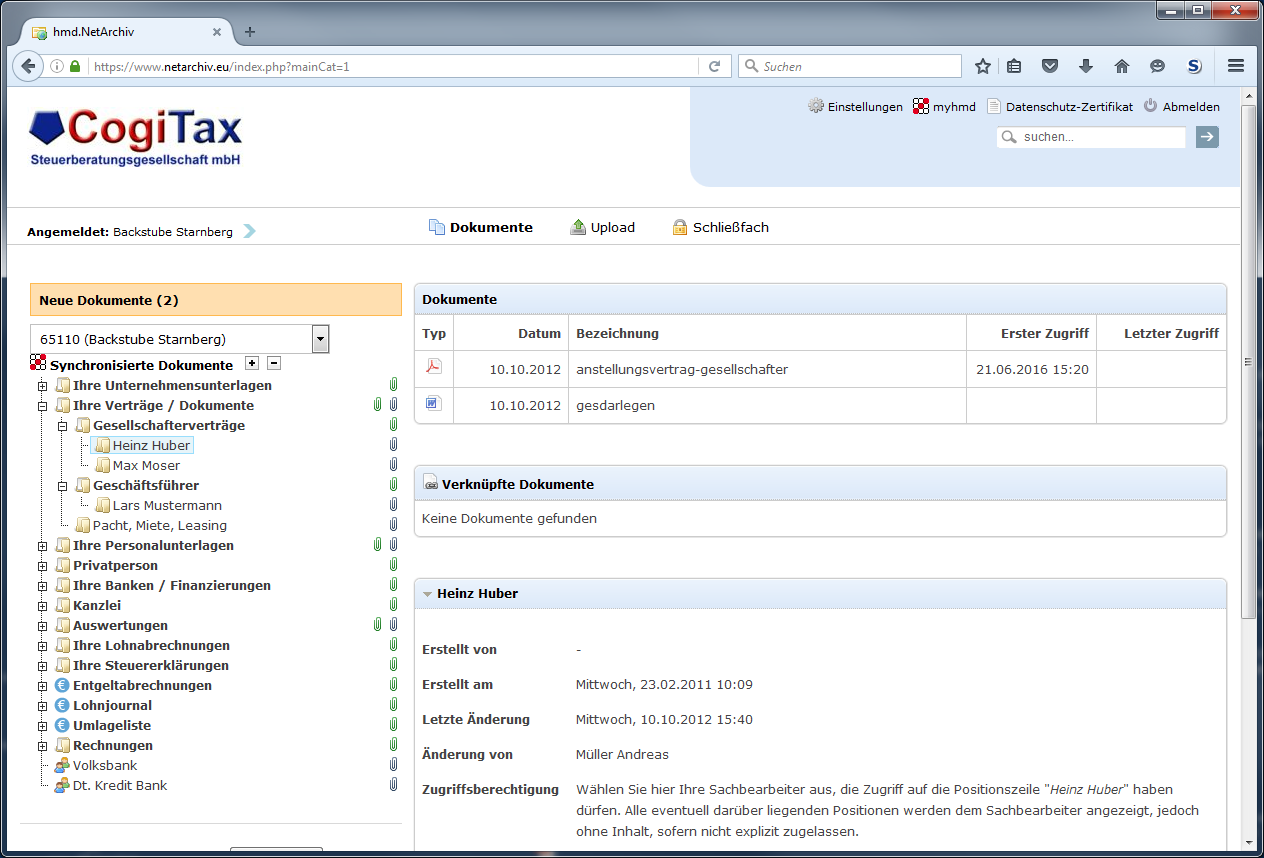The height and width of the screenshot is (858, 1264).
Task: Click inside the suchen search field
Action: pos(1090,137)
